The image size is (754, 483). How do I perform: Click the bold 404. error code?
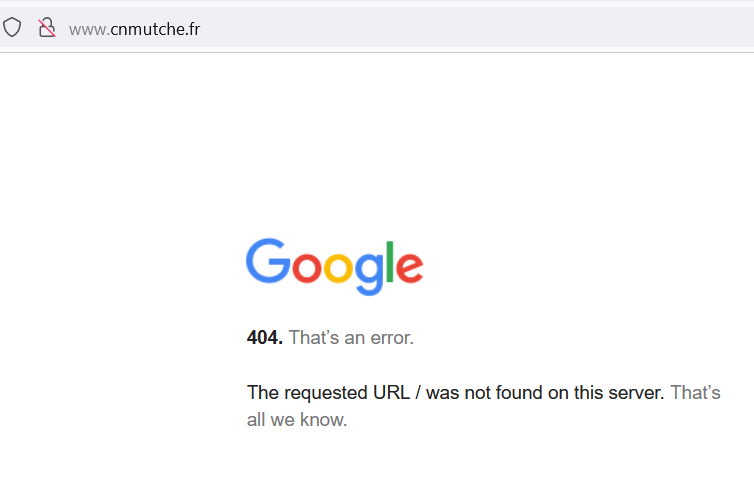pos(265,338)
